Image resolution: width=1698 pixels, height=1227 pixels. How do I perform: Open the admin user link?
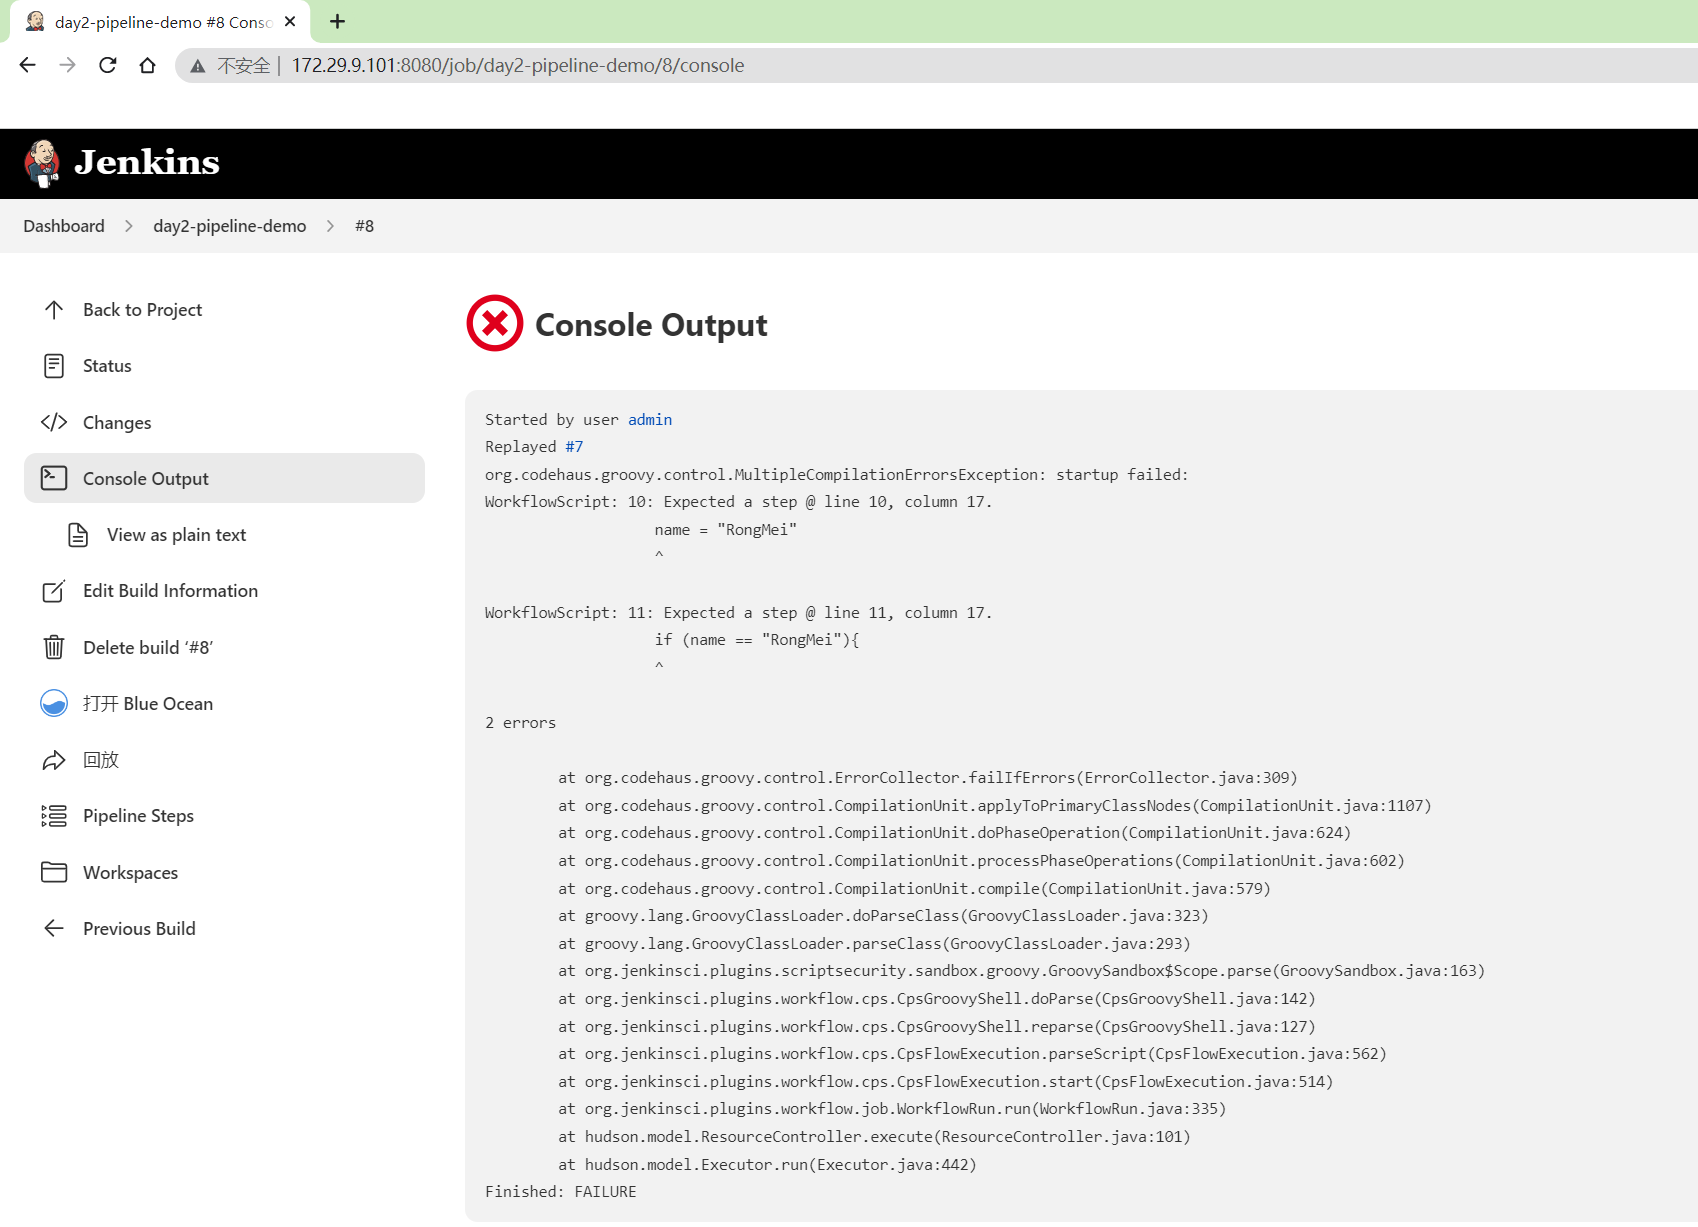pyautogui.click(x=650, y=420)
